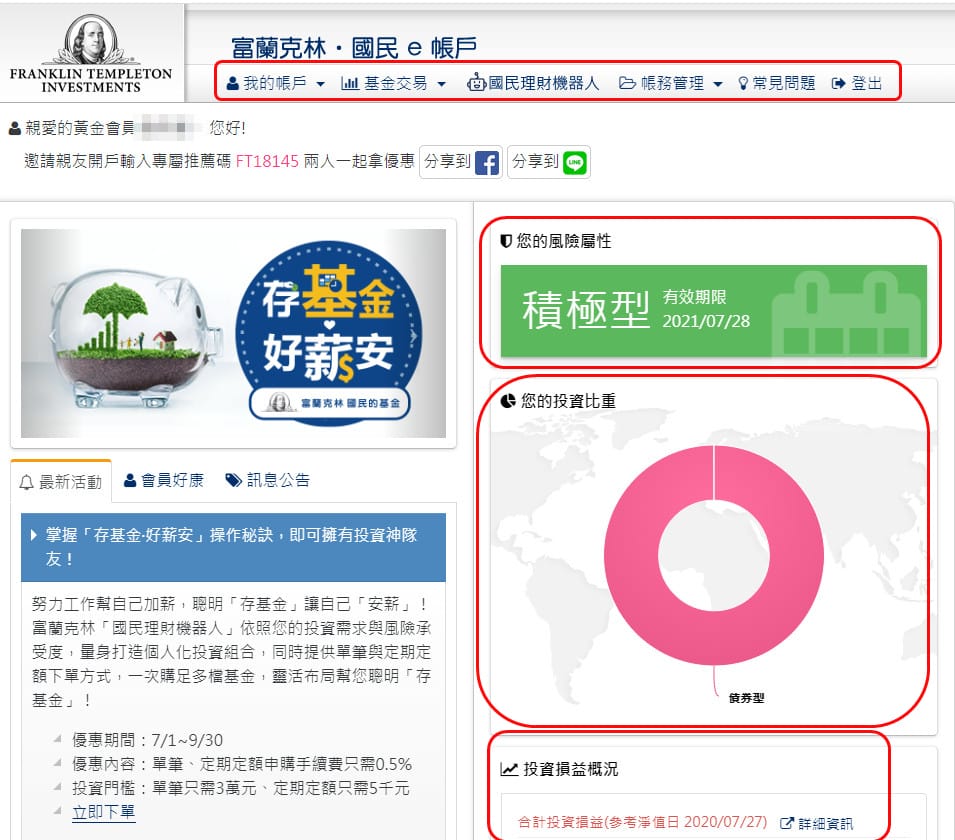Click the 合計投資損益 reference date text
The width and height of the screenshot is (955, 840).
(x=643, y=822)
